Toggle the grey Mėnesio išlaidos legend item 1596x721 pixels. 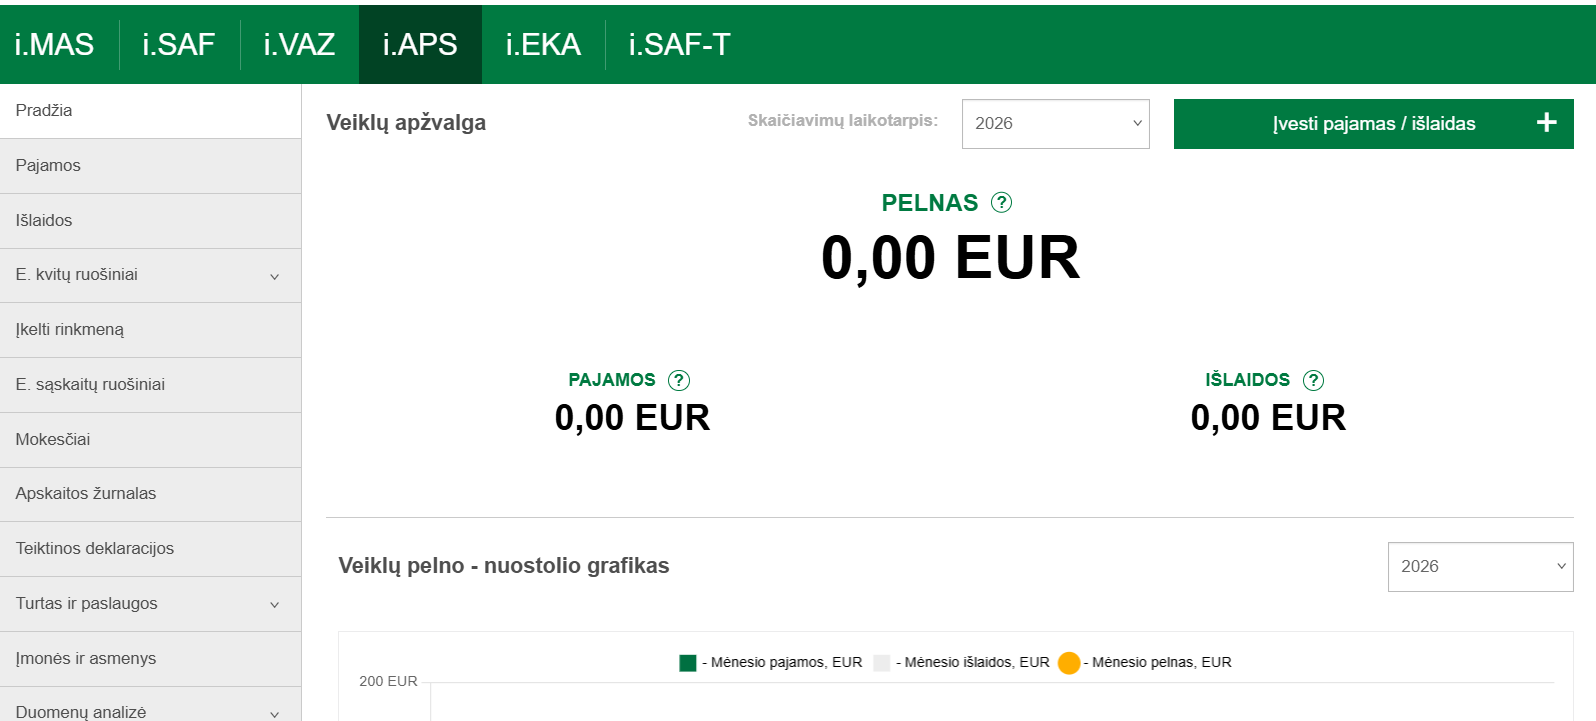click(881, 663)
